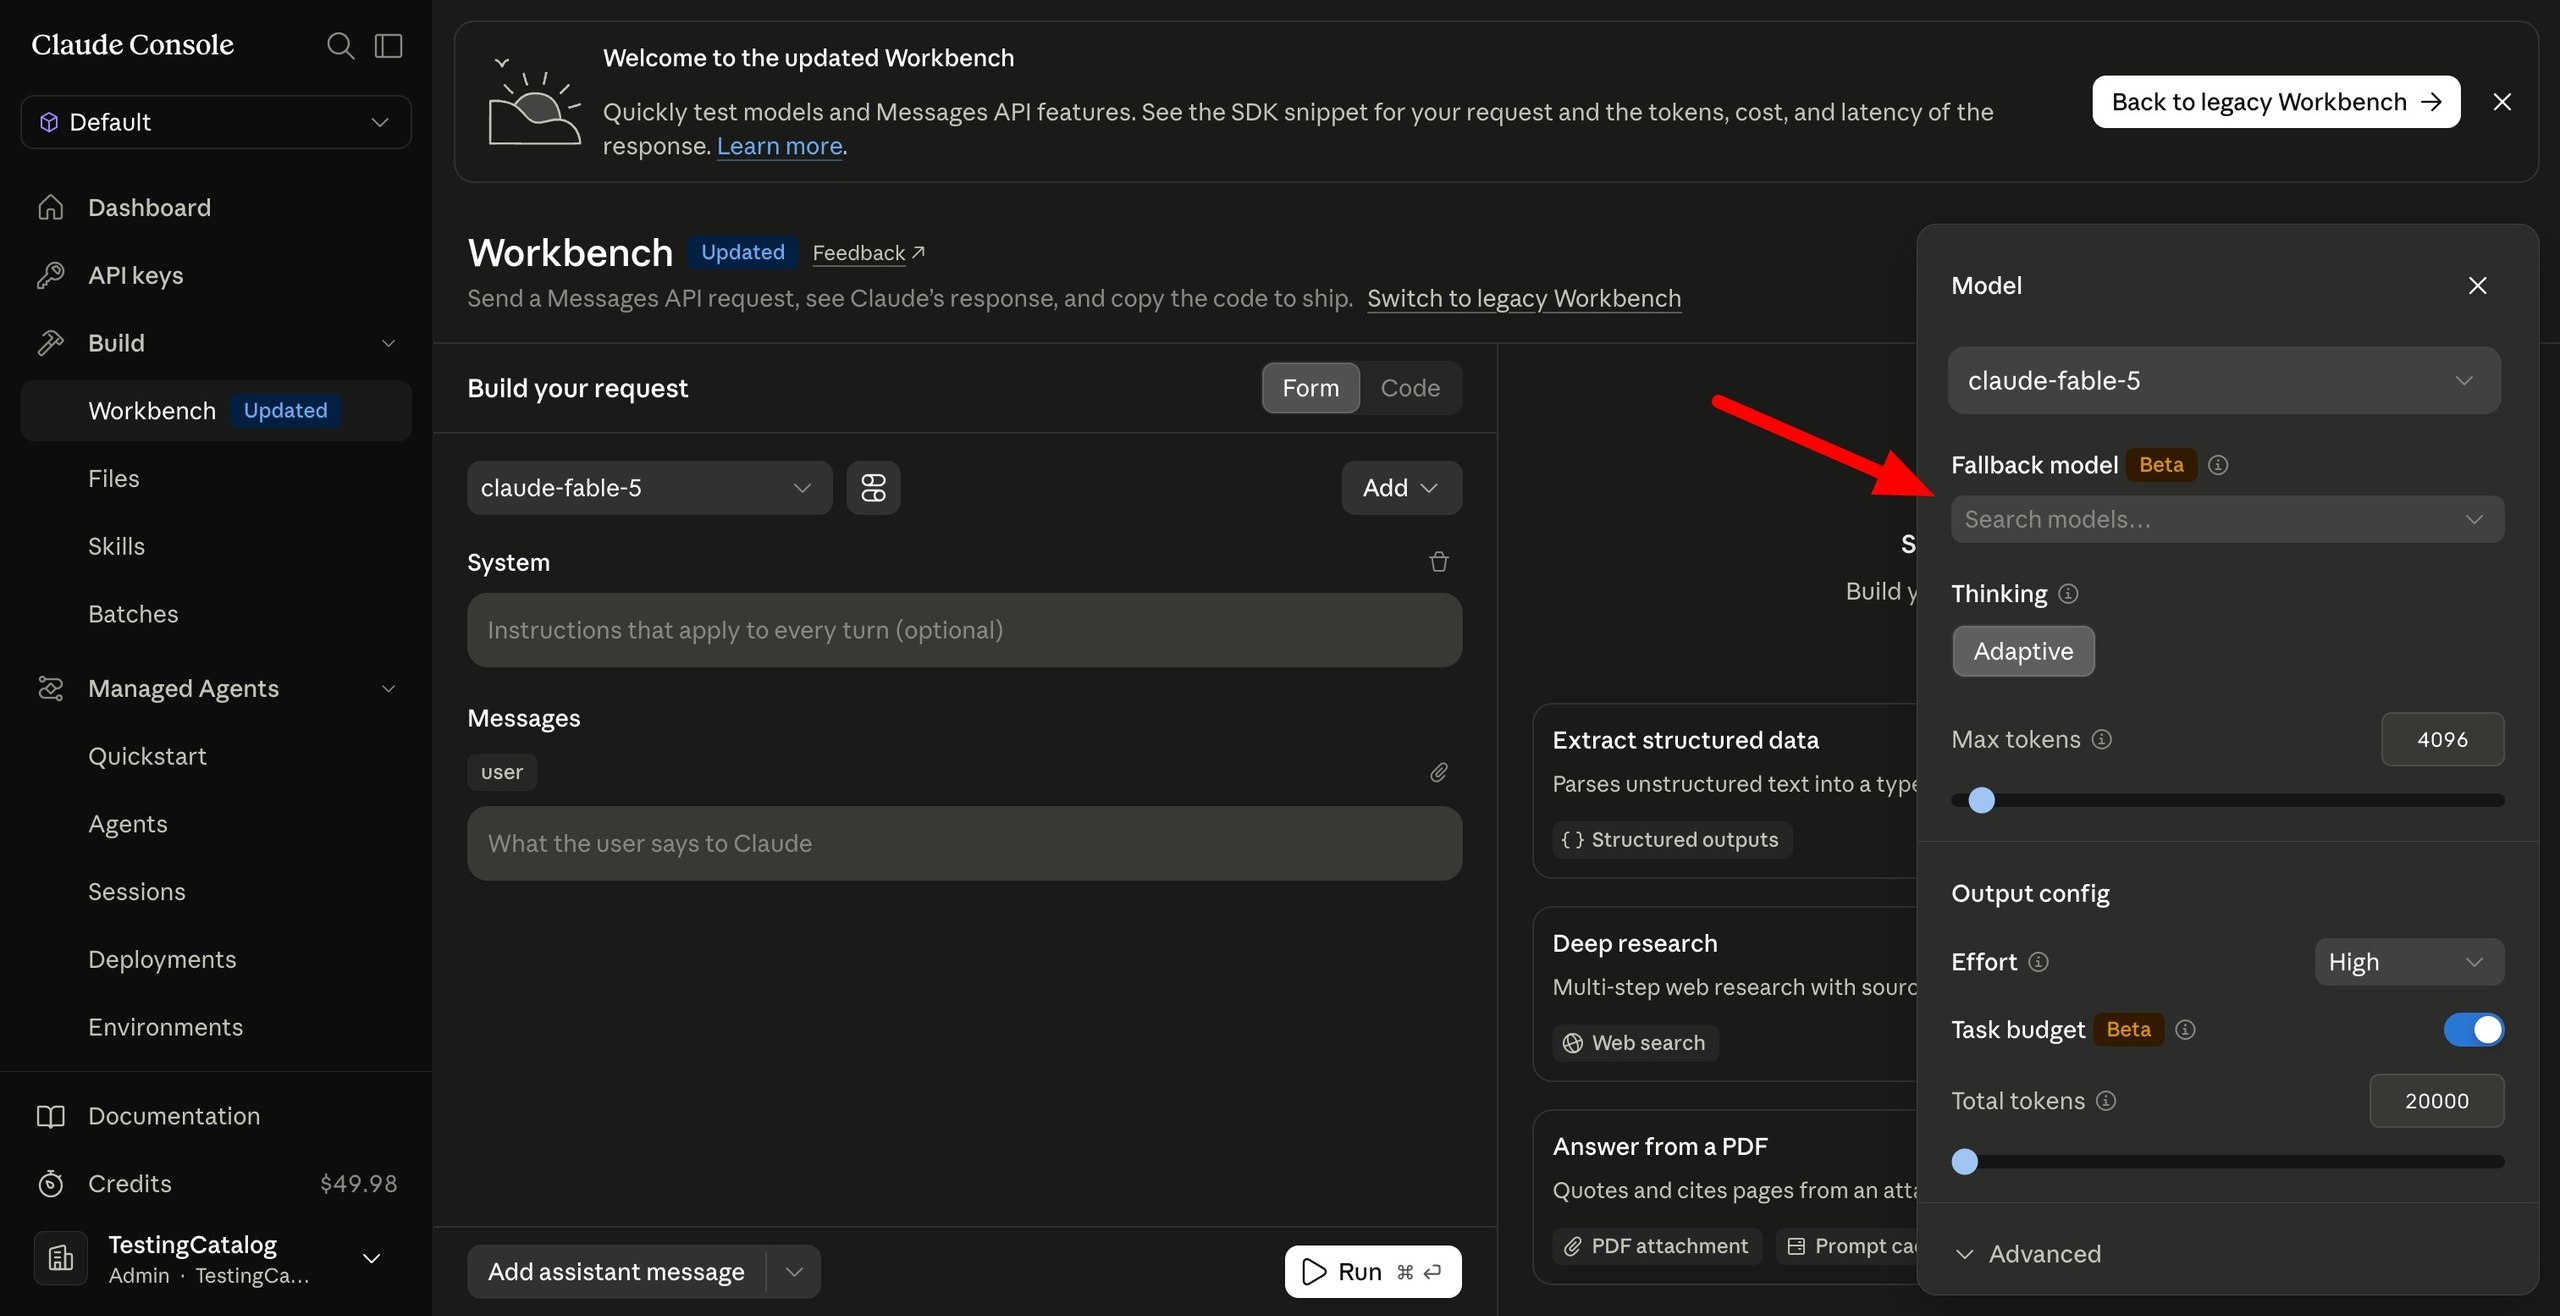Click the System instructions text field
2560x1316 pixels.
coord(964,631)
